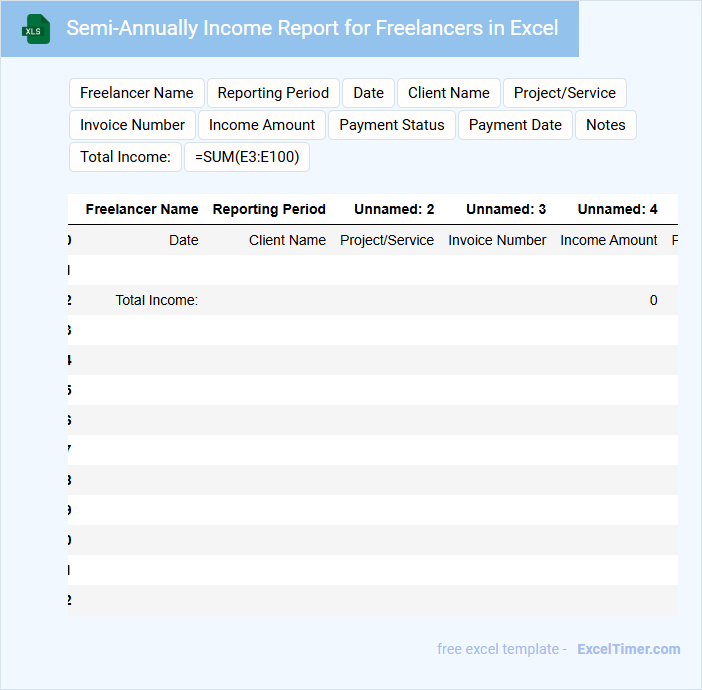Viewport: 702px width, 690px height.
Task: Click the =SUM(E3:E100) formula tag
Action: point(247,157)
